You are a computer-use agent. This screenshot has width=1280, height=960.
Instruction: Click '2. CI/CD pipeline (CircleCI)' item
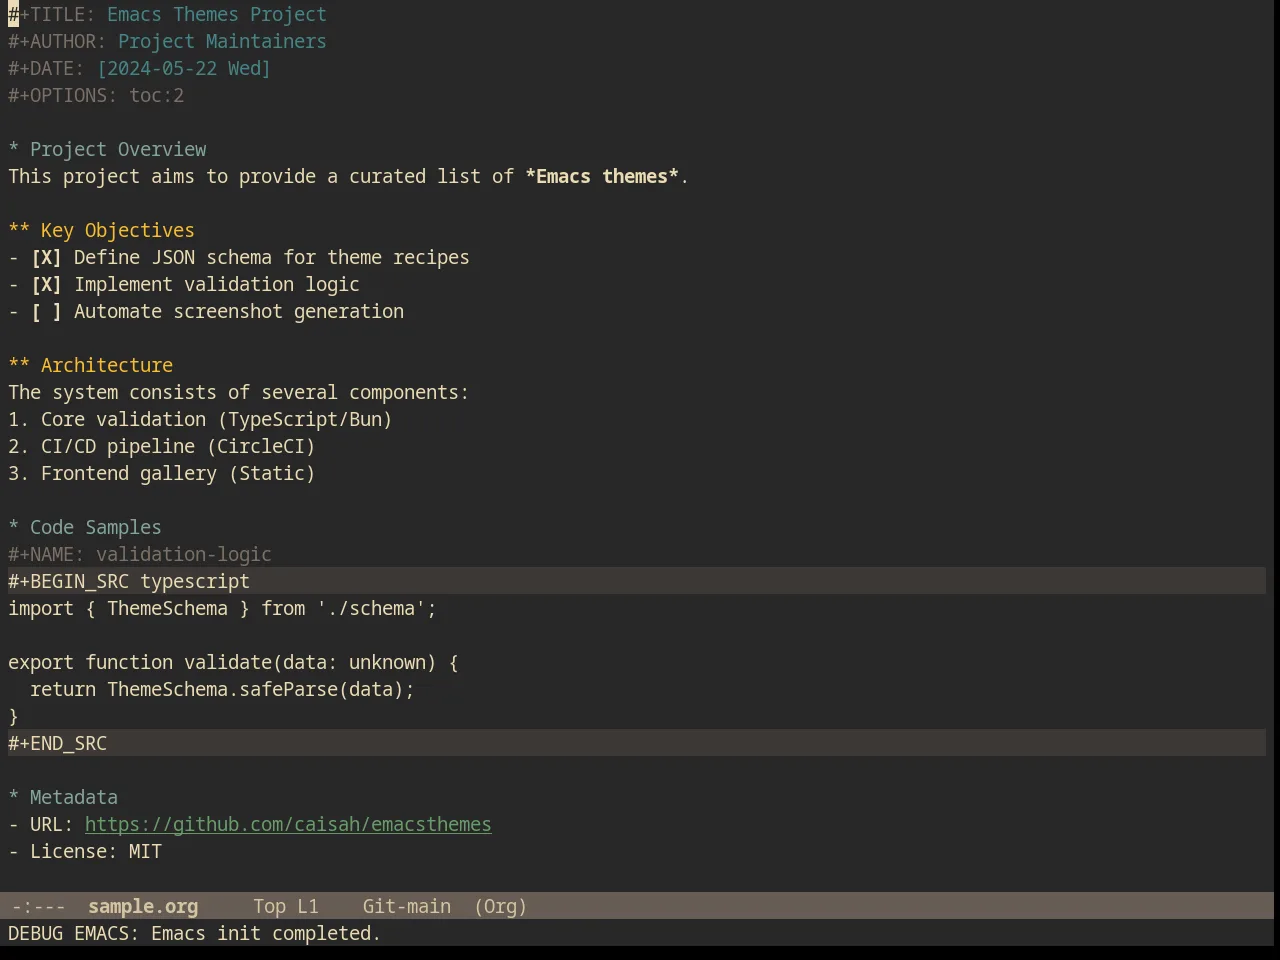[x=162, y=446]
